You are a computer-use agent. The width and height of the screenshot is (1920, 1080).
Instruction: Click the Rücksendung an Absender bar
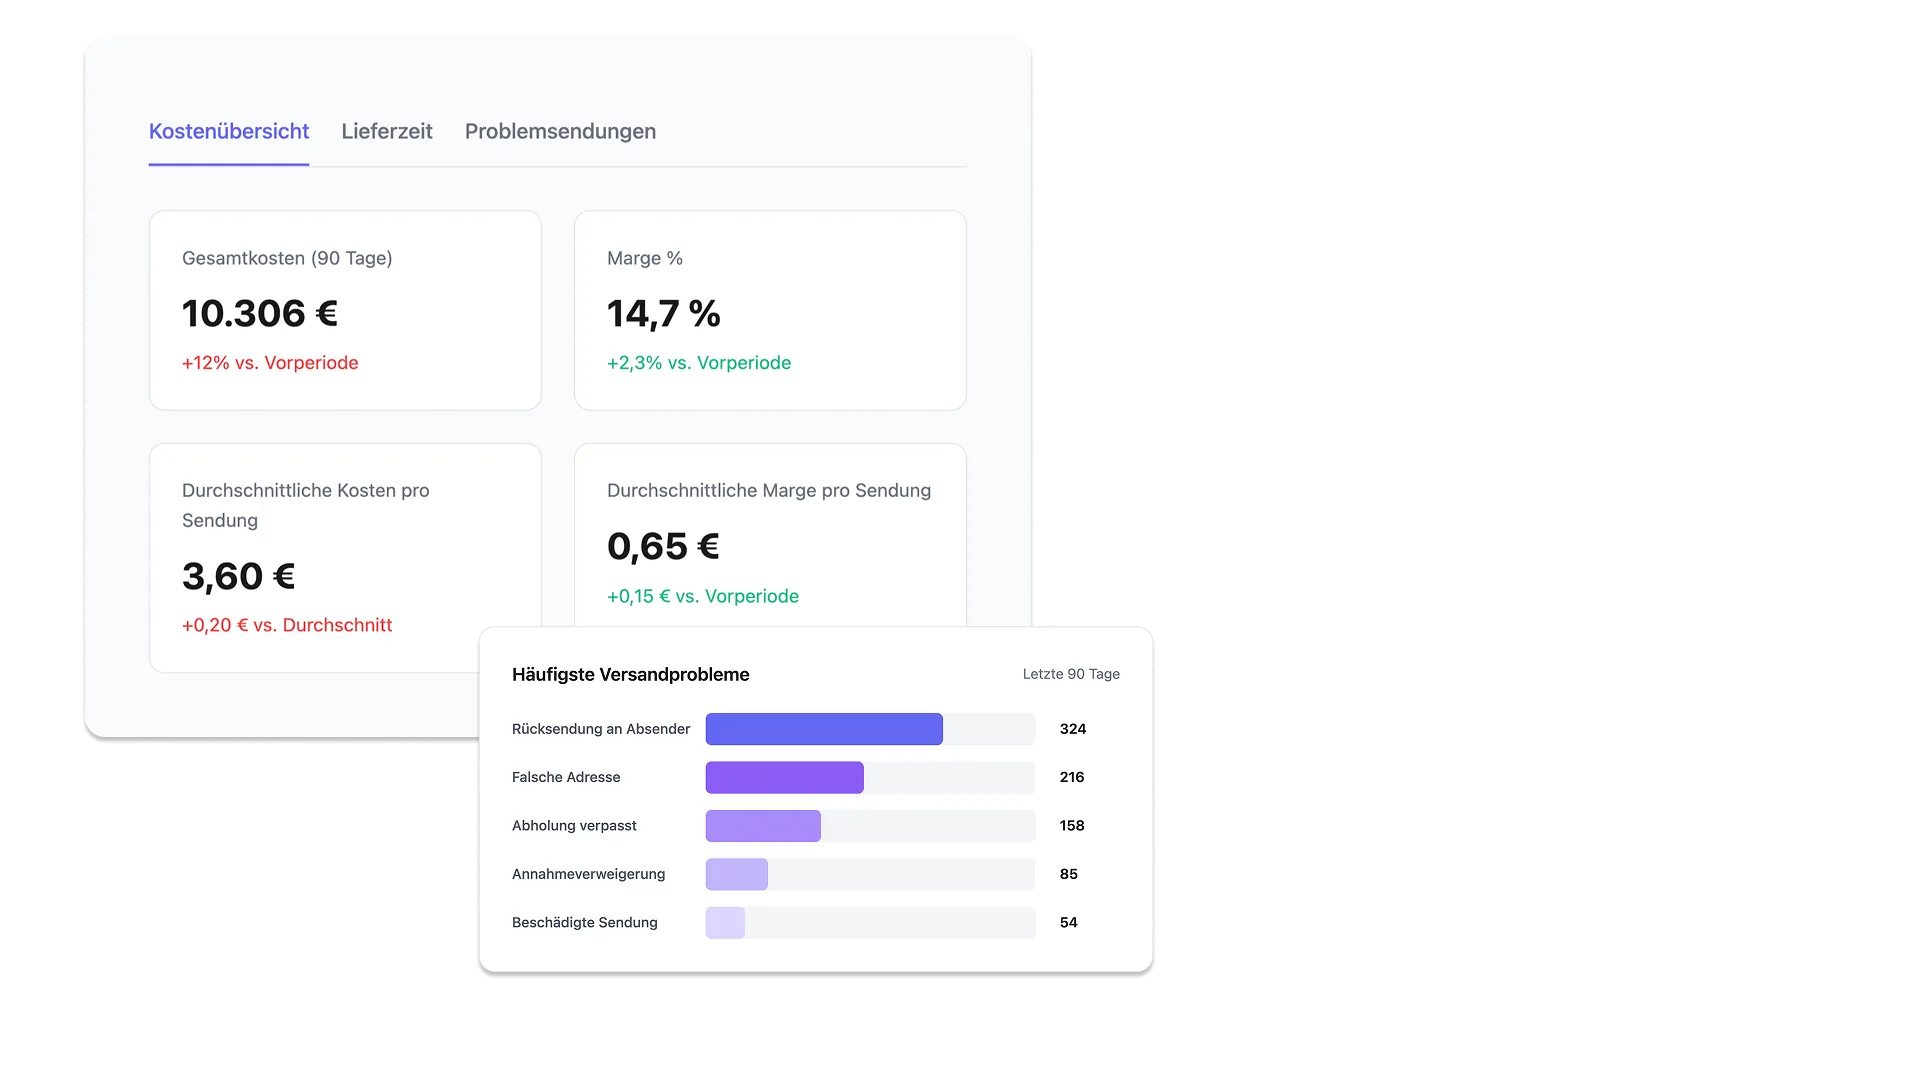pyautogui.click(x=824, y=729)
